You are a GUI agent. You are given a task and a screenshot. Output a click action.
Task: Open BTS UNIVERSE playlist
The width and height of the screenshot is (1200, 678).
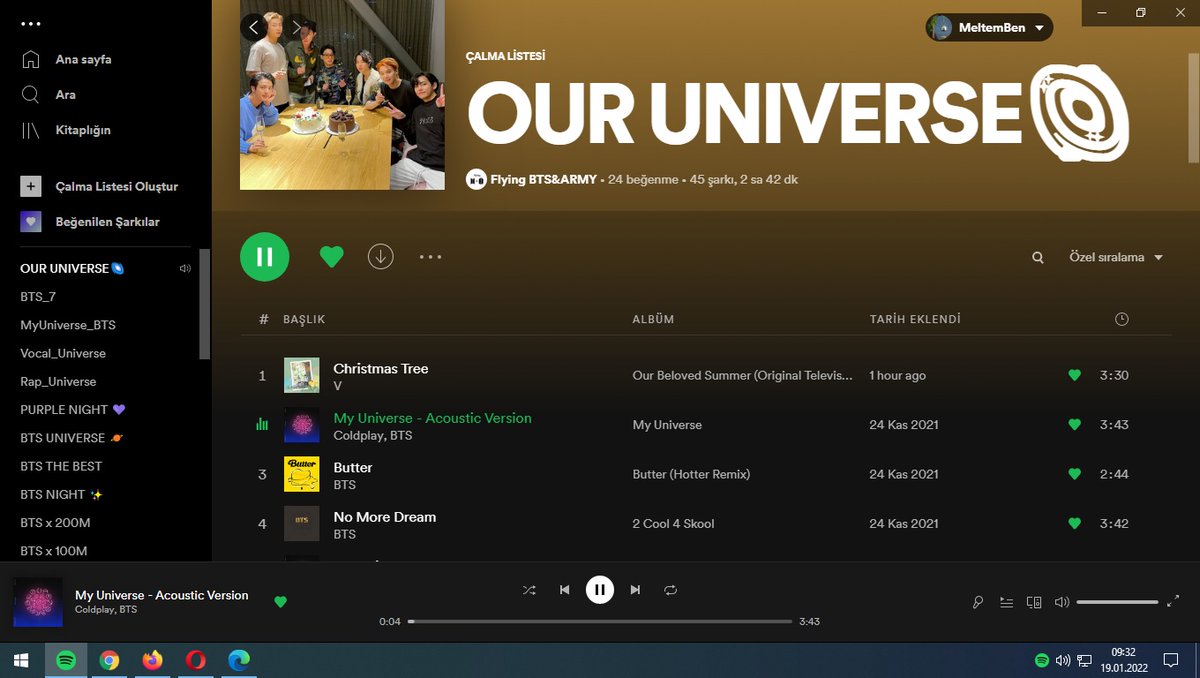pos(72,438)
